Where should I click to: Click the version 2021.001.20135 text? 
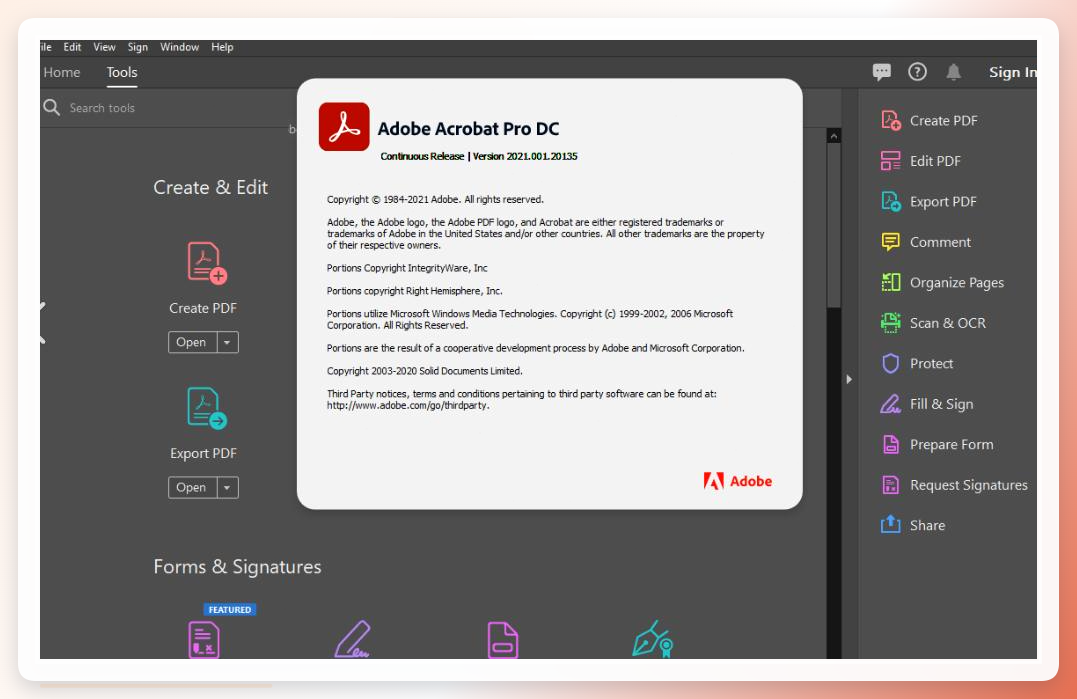525,157
